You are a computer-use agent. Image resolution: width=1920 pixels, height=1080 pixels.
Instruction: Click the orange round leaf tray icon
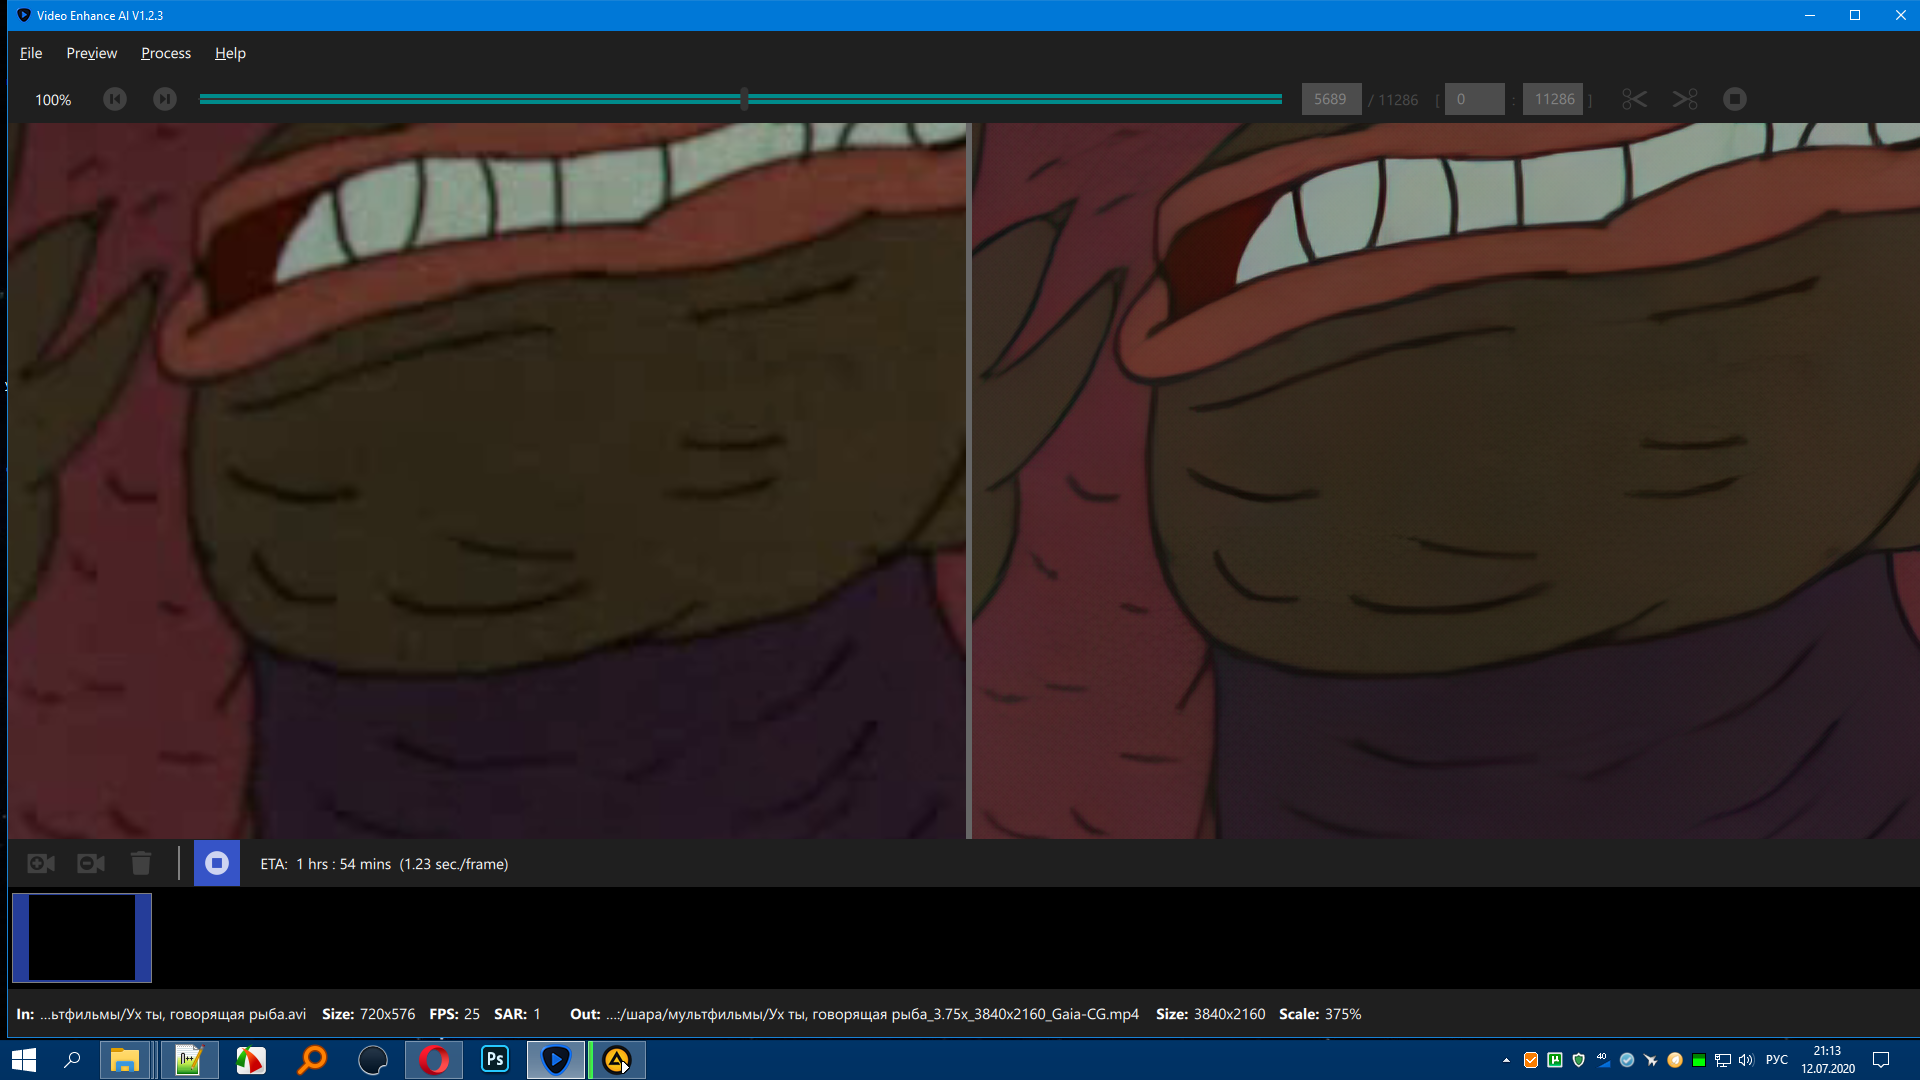point(1675,1060)
